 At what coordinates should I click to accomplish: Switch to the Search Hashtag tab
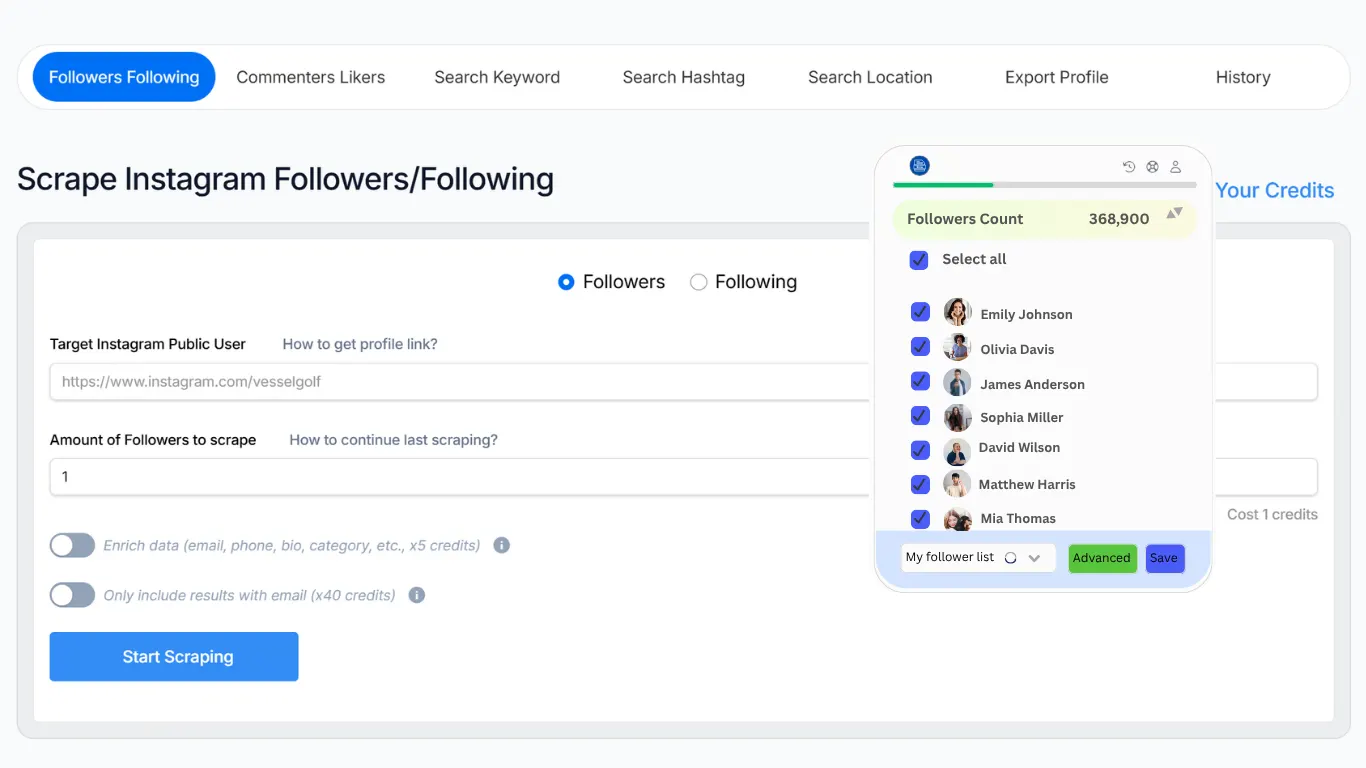pyautogui.click(x=683, y=78)
